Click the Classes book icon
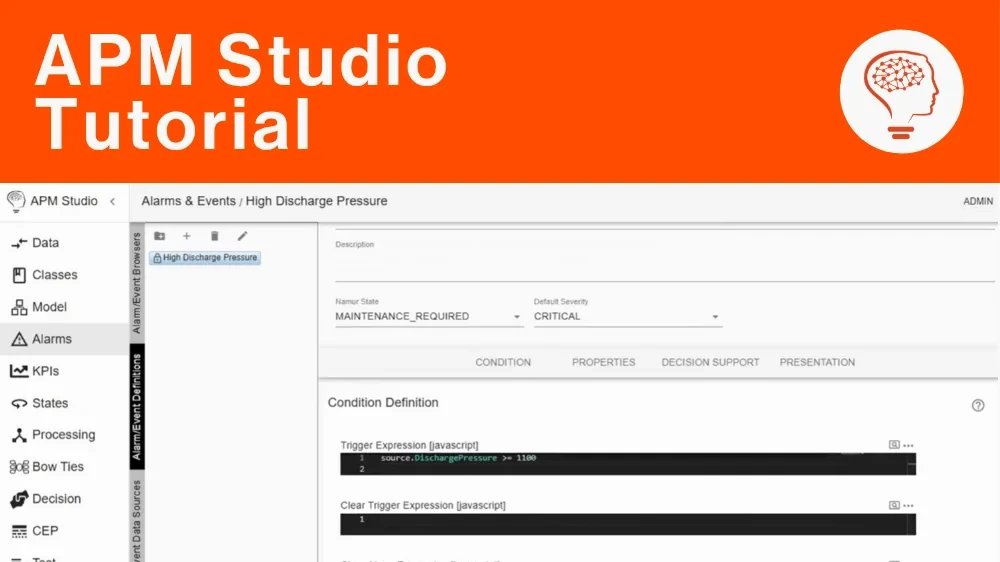1000x562 pixels. click(x=19, y=275)
